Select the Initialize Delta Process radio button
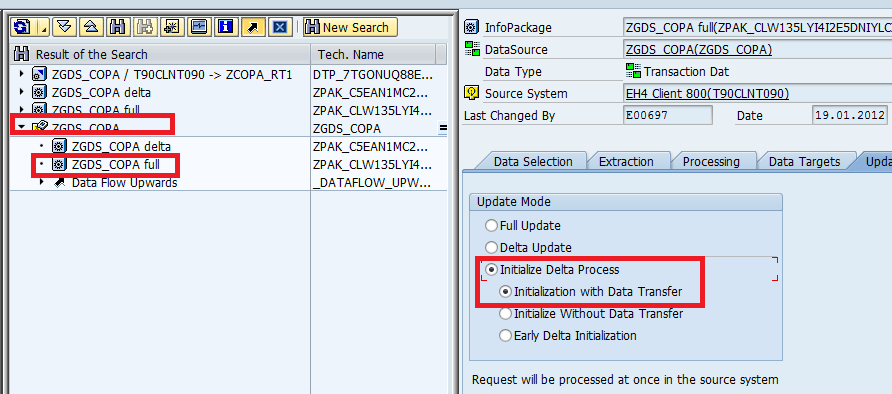Screen dimensions: 892x394 coord(491,269)
